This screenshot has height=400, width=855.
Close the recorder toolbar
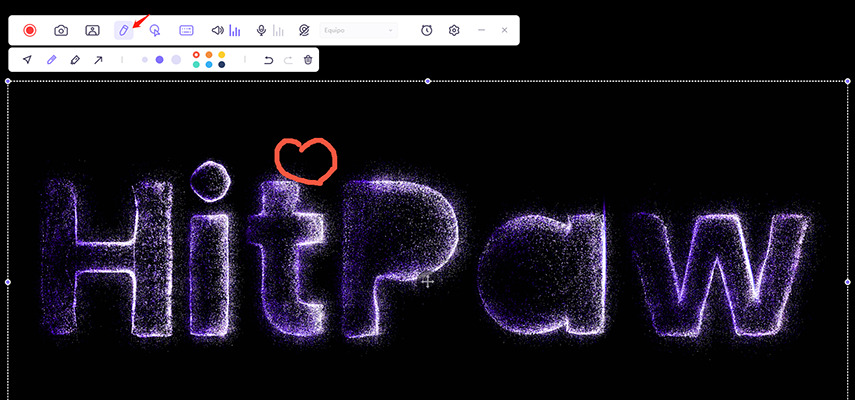click(x=504, y=31)
